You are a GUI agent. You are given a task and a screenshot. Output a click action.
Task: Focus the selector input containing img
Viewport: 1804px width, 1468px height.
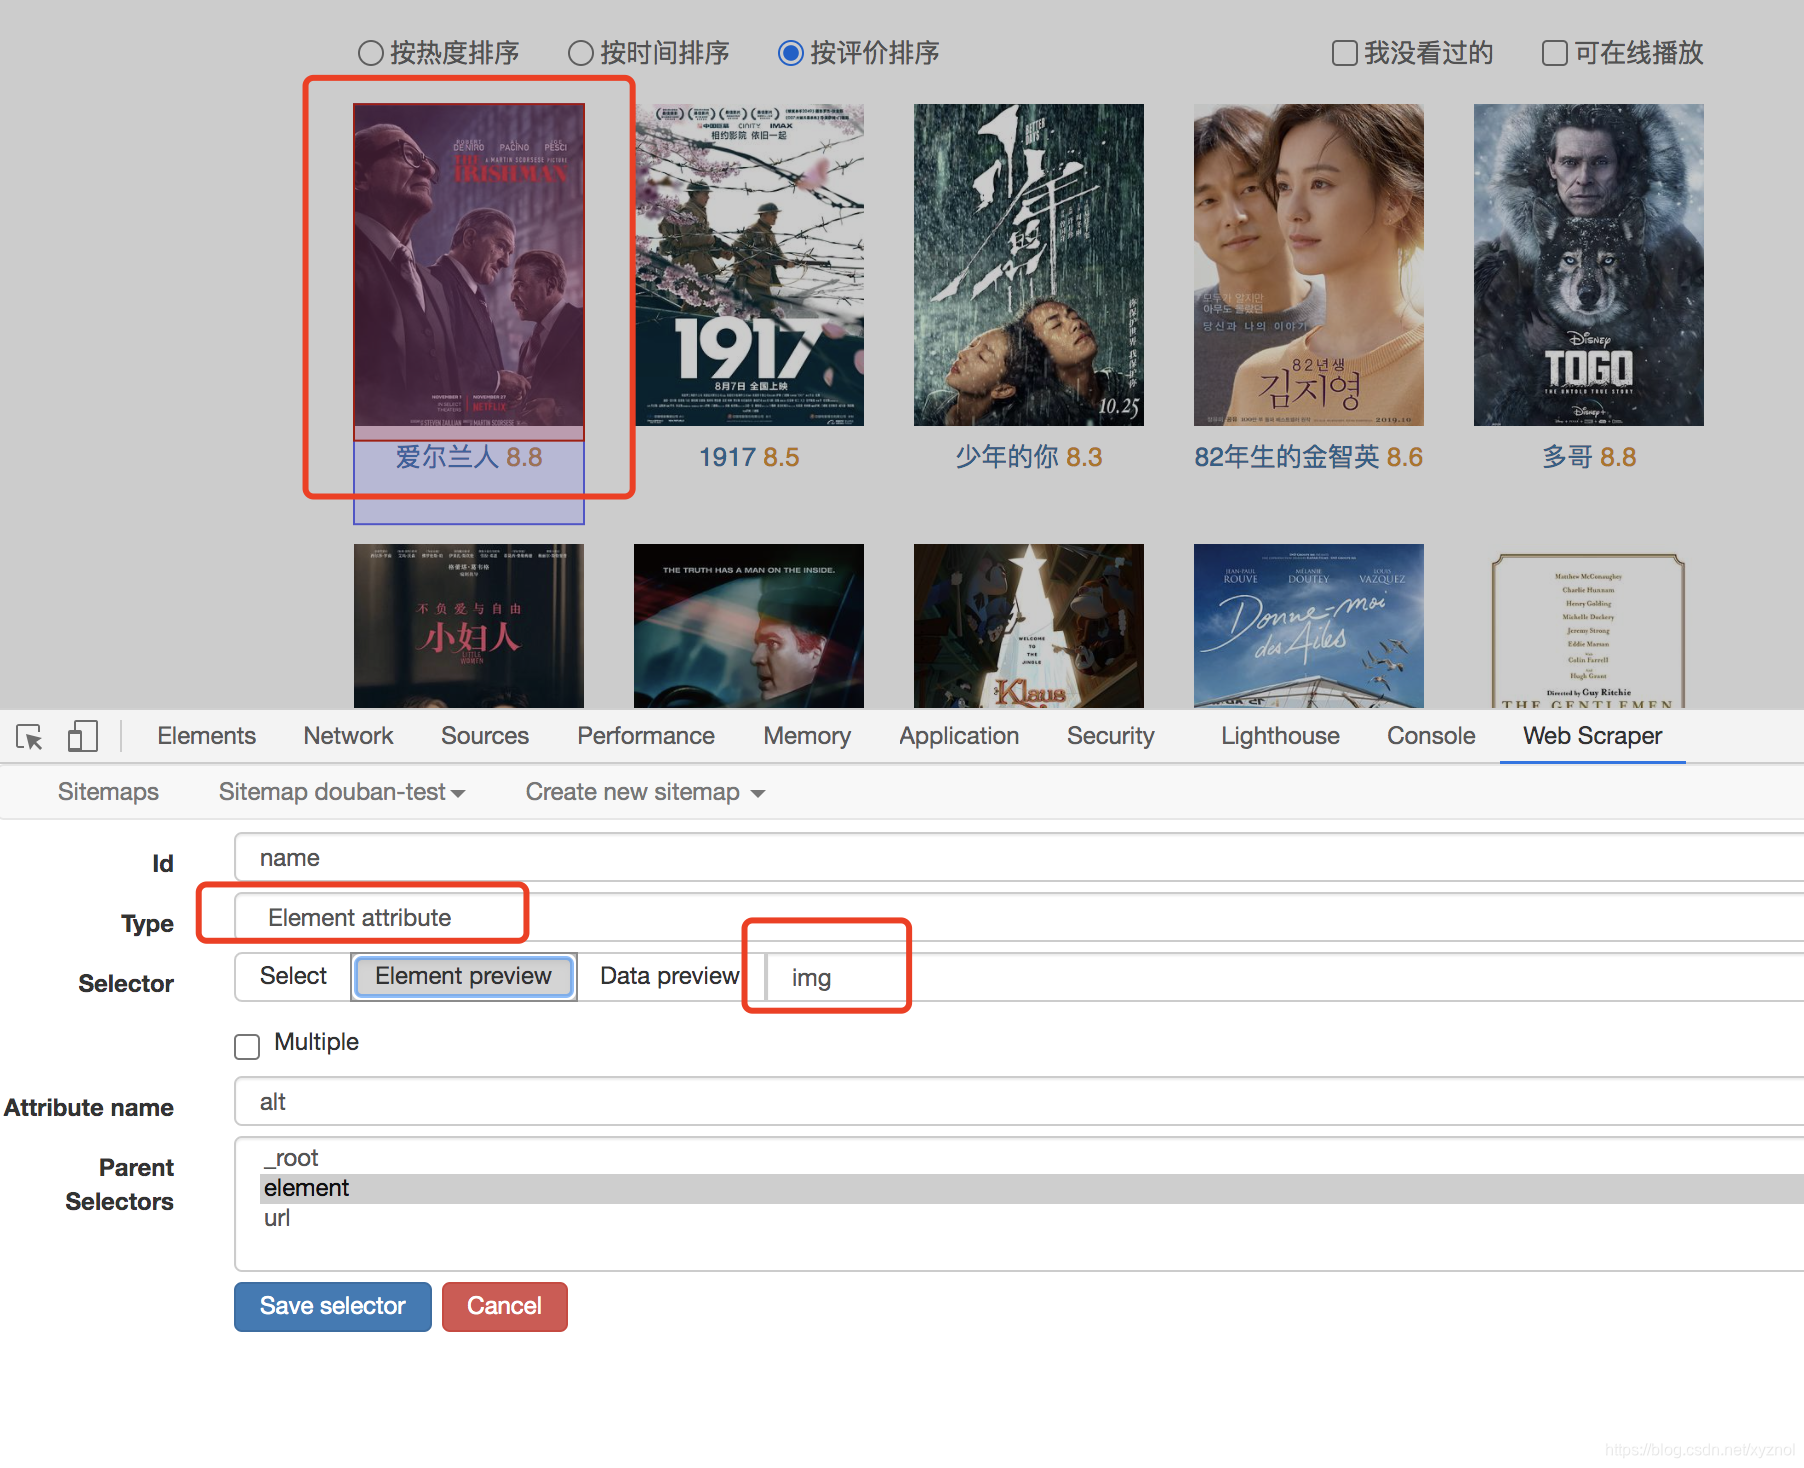pos(1285,977)
